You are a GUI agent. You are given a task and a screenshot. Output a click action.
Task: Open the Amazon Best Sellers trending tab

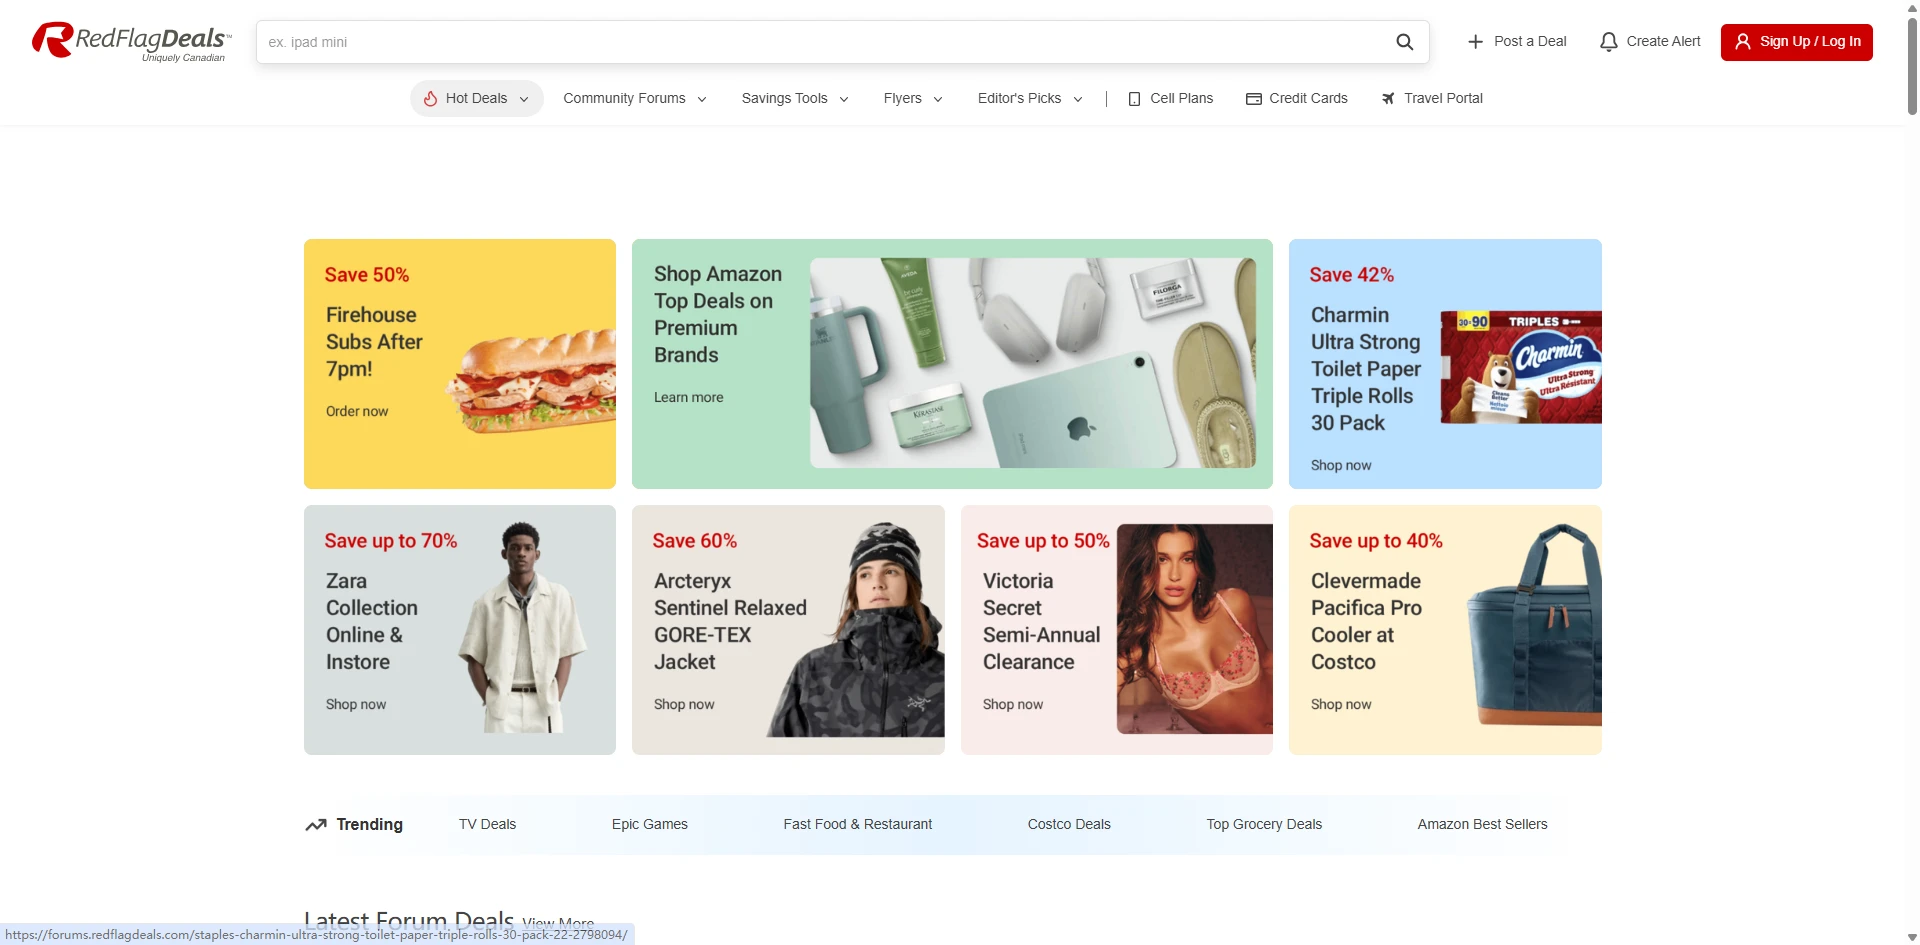point(1481,824)
